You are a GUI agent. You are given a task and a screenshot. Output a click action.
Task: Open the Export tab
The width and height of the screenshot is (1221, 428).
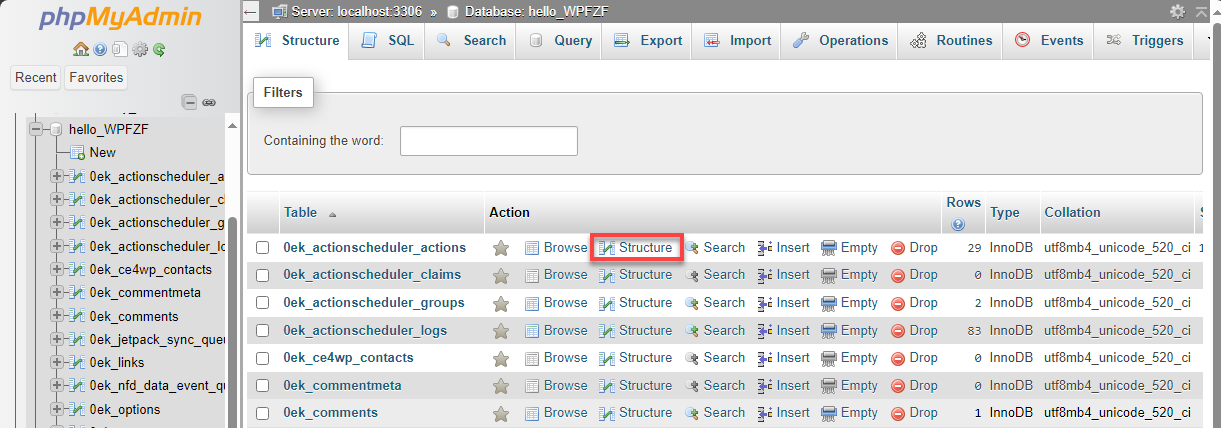[648, 41]
